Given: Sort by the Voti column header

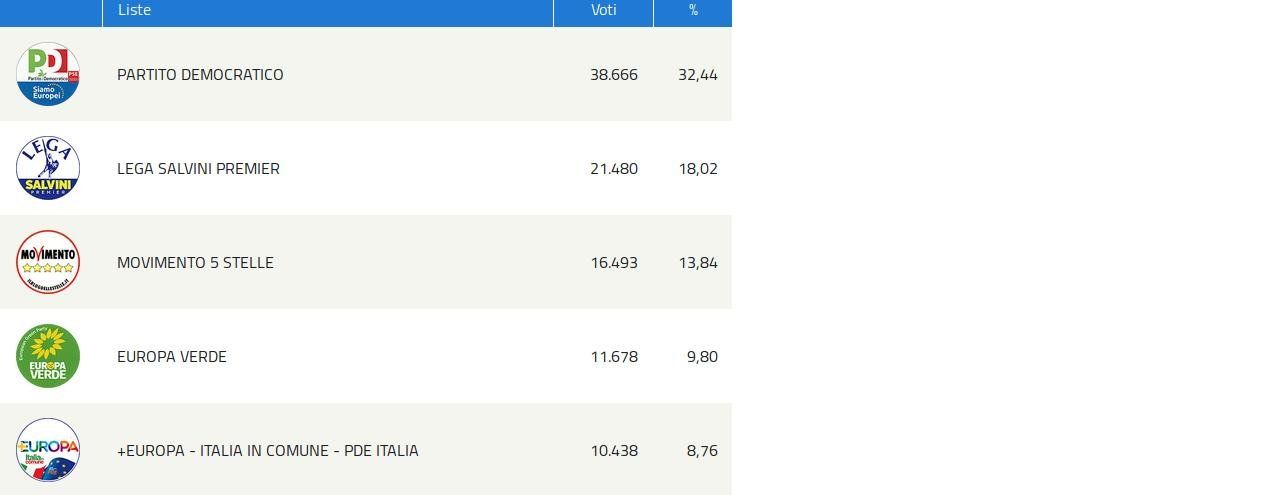Looking at the screenshot, I should coord(603,10).
